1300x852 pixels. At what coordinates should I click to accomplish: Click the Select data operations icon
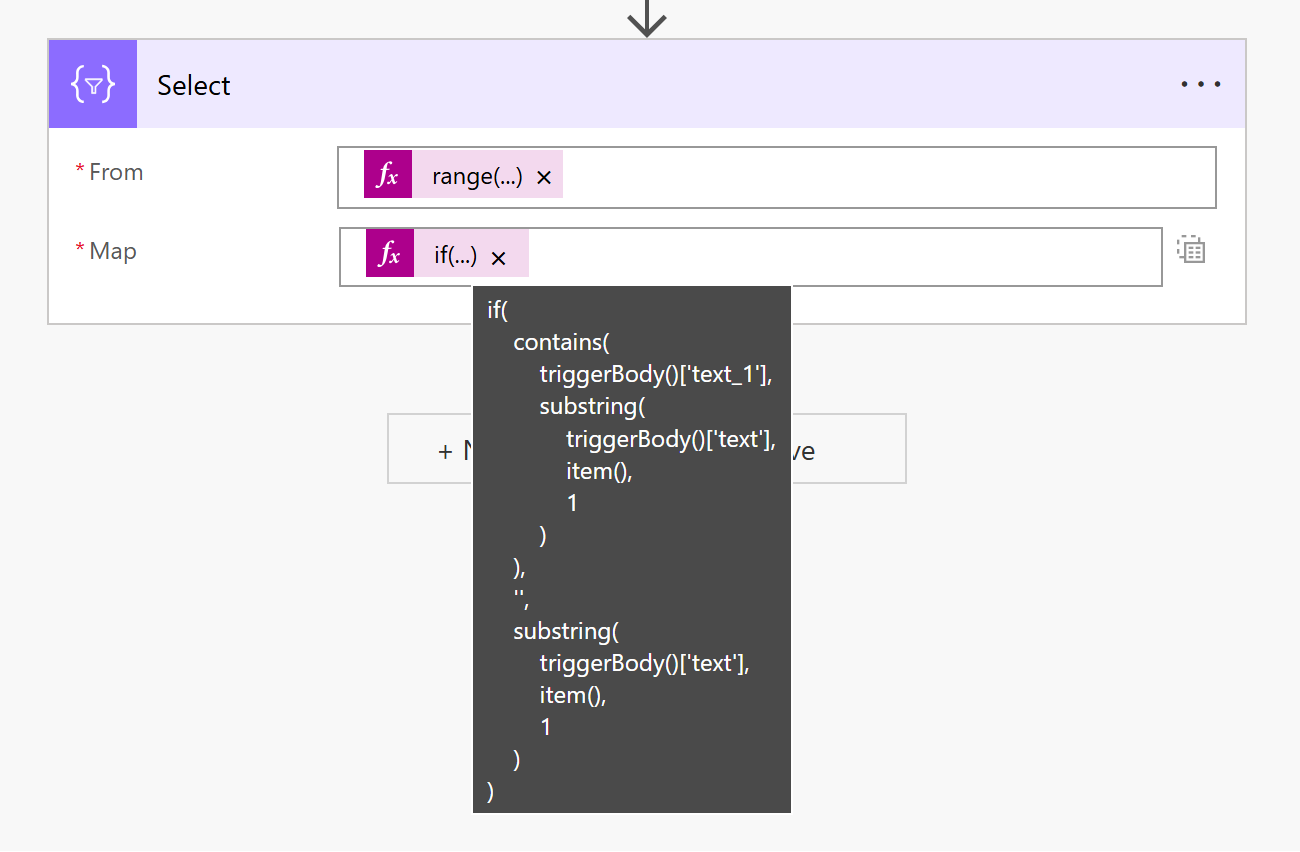(x=92, y=84)
